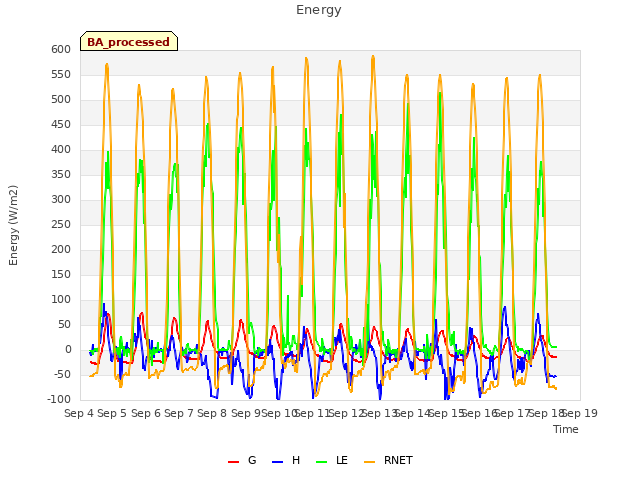The image size is (640, 480).
Task: Click the Sep 6 x-axis tick label
Action: coord(146,413)
